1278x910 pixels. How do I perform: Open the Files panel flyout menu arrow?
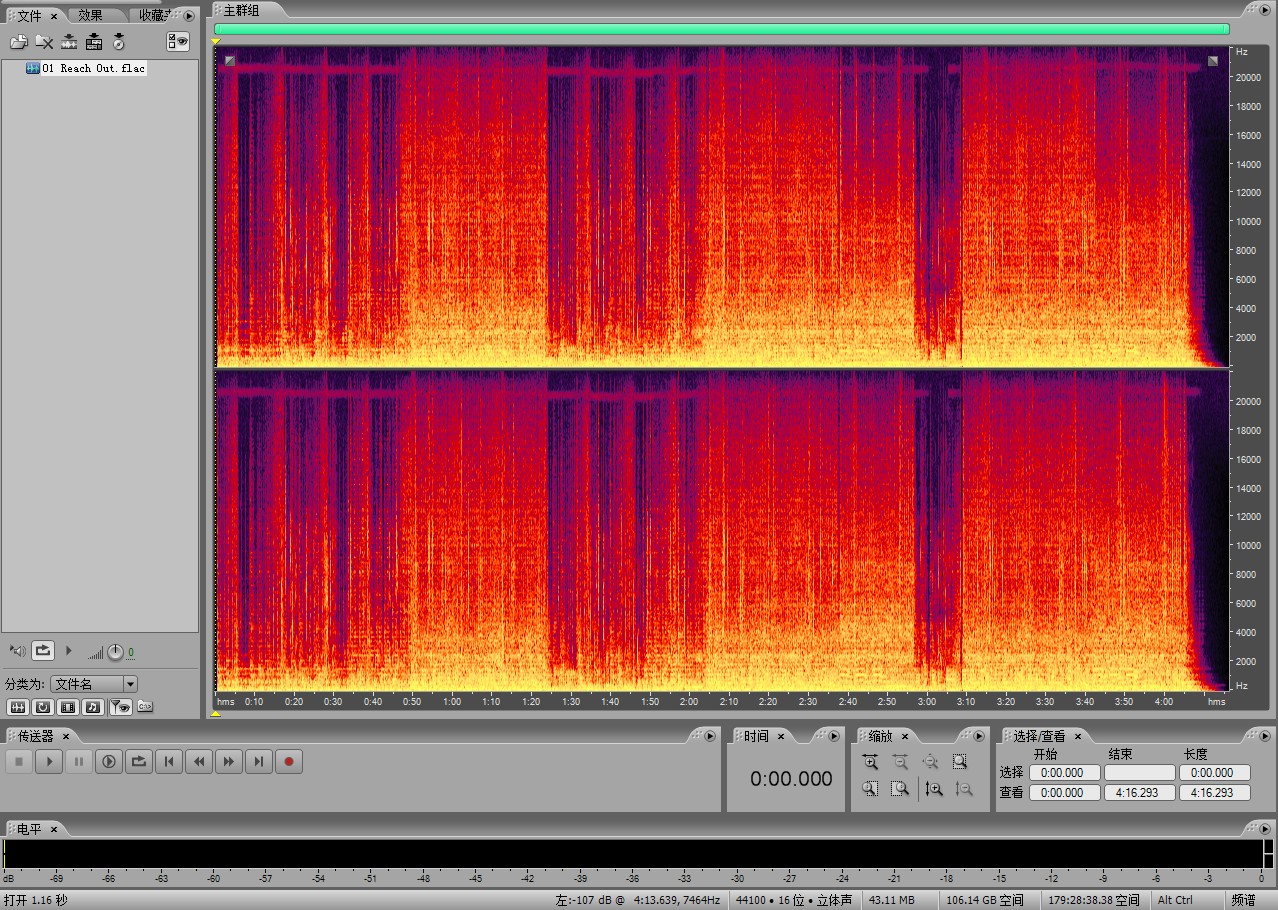[189, 16]
